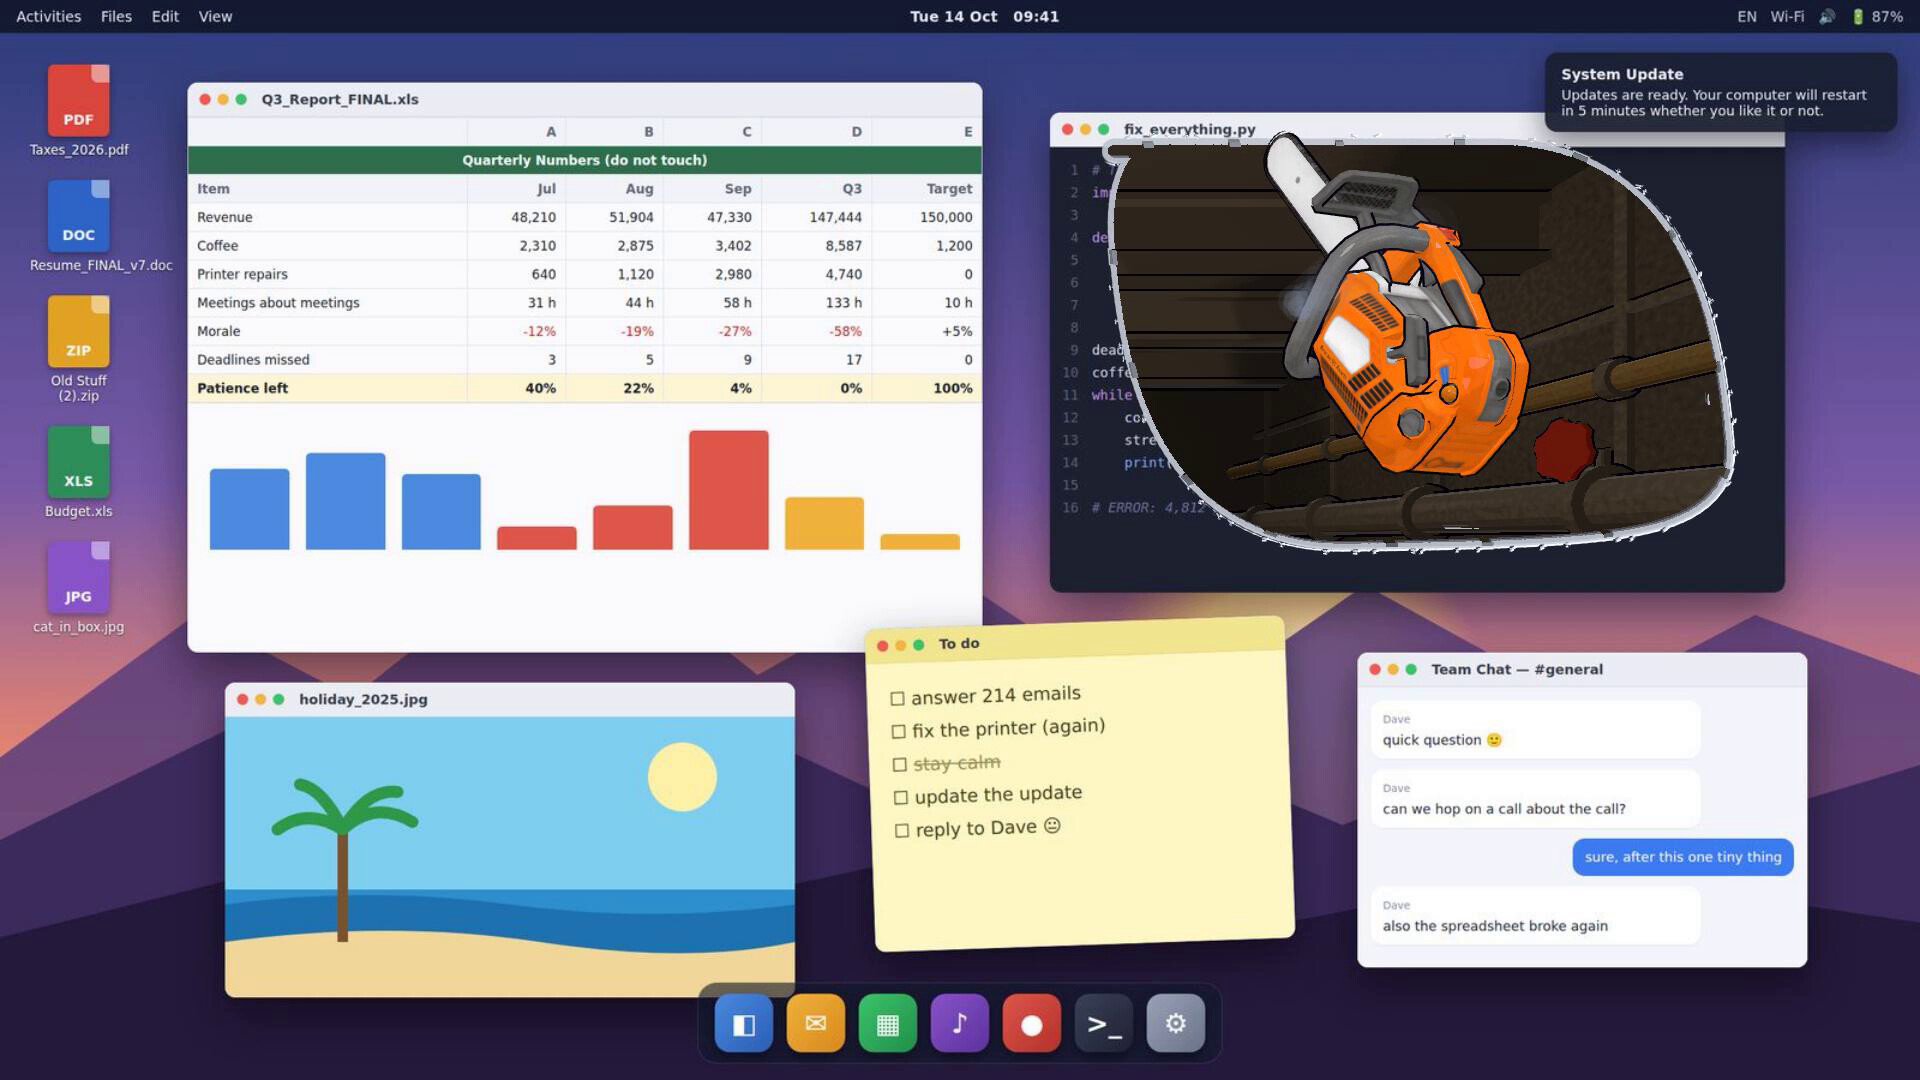Click the 'Quarterly Numbers (do not touch)' header
Image resolution: width=1920 pixels, height=1080 pixels.
(584, 160)
